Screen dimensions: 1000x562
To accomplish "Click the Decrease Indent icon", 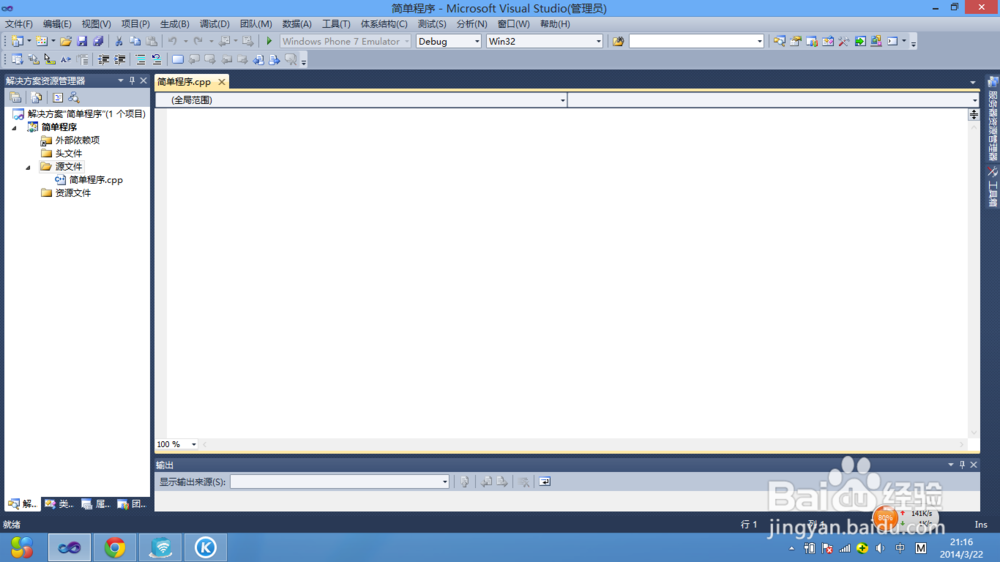I will pos(103,60).
